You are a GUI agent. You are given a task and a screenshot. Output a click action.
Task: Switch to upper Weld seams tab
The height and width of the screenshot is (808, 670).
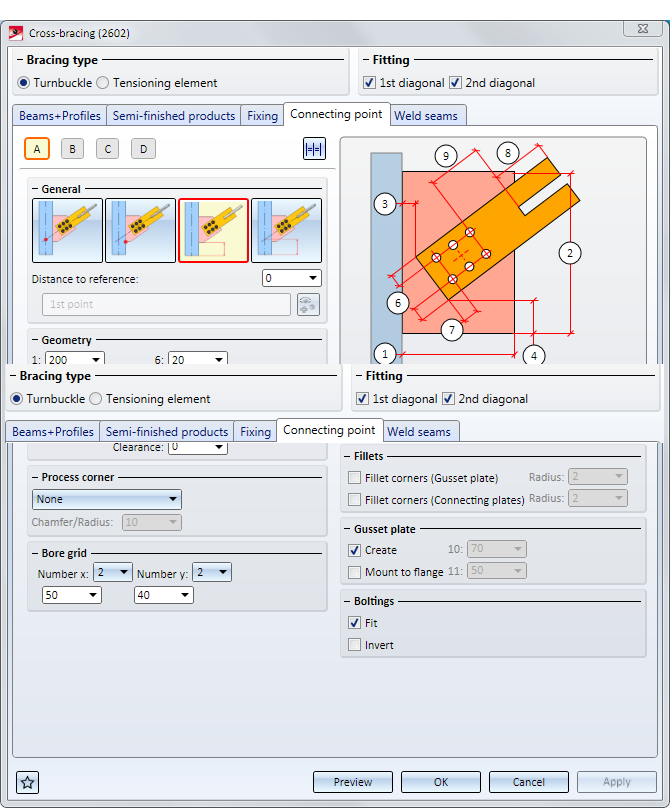coord(426,115)
